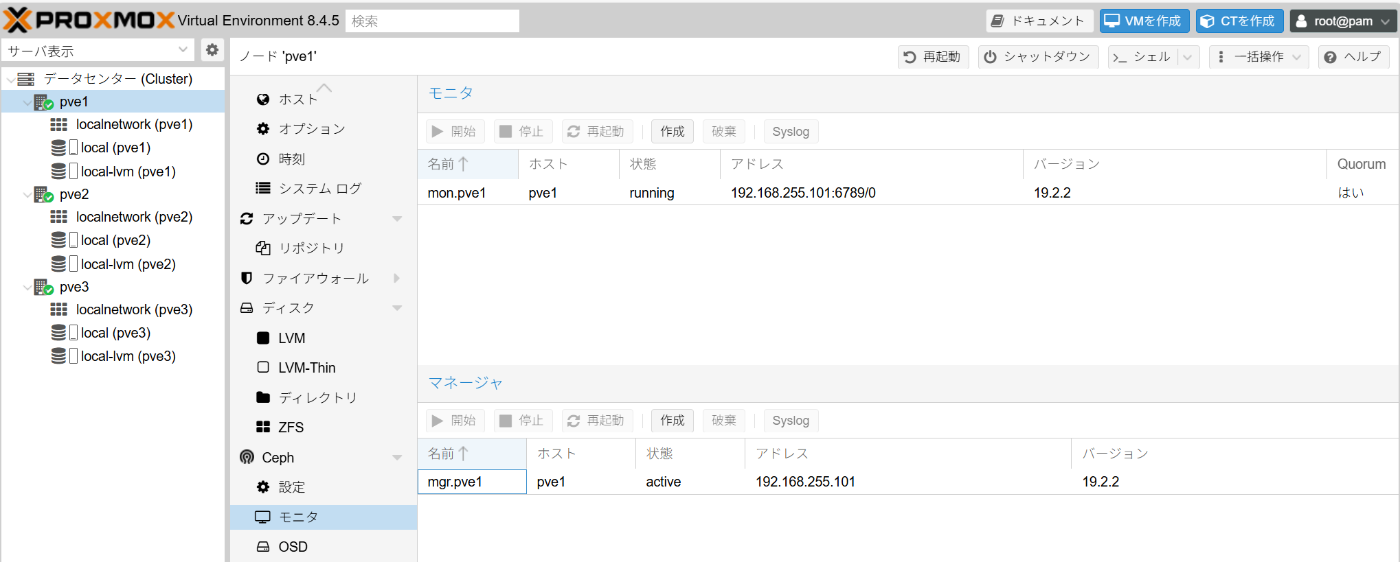Click 作成 in the モニタ toolbar
The image size is (1400, 562).
click(x=672, y=132)
